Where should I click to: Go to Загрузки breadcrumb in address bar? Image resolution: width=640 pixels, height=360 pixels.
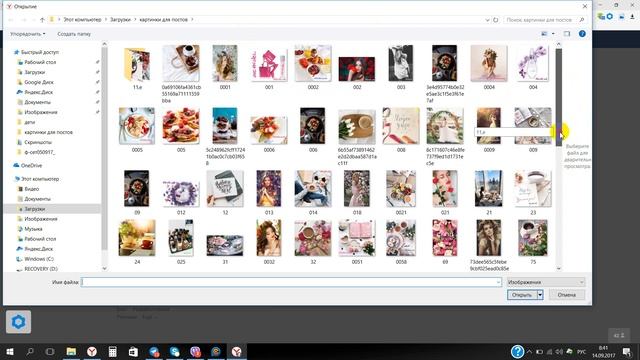[120, 20]
